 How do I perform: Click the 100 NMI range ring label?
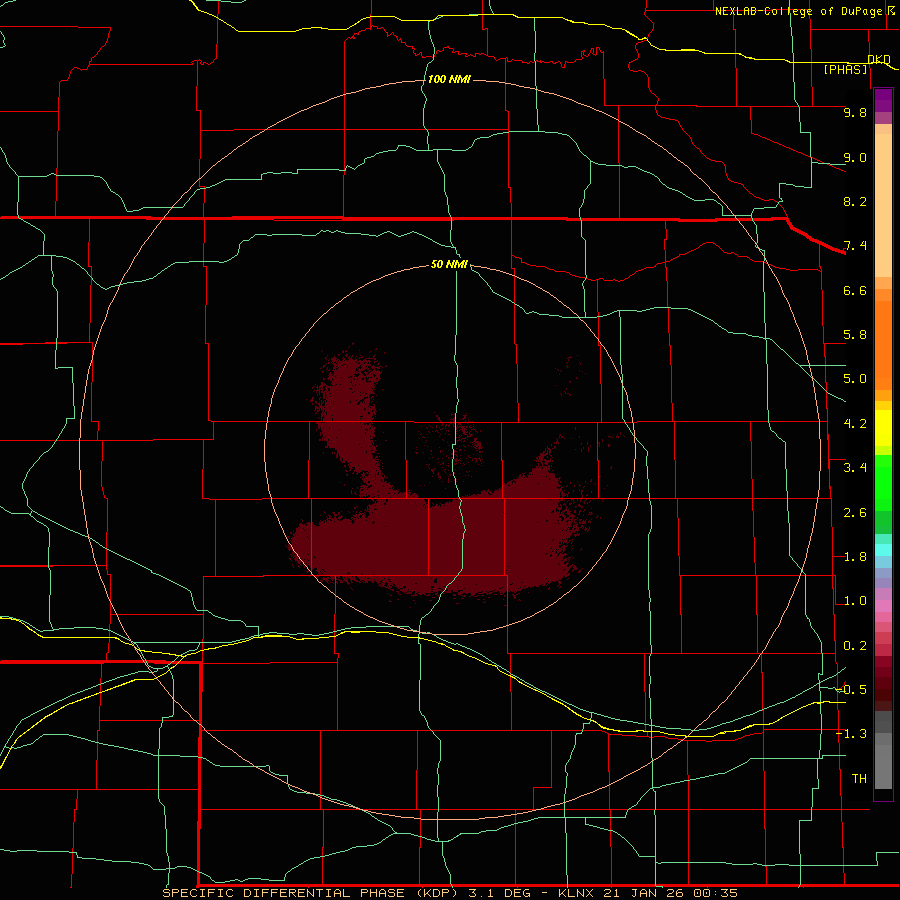[449, 79]
